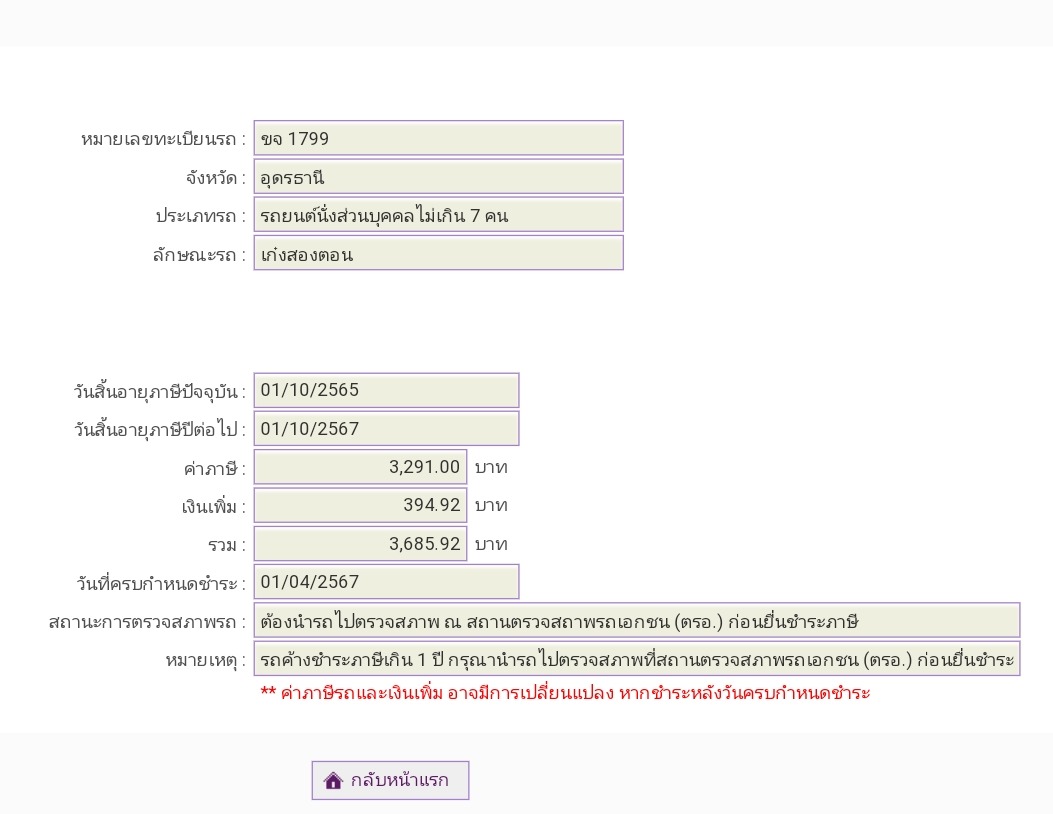Screen dimensions: 1053x814
Task: Click the บาท unit beside ค่าภาษี amount
Action: click(491, 468)
